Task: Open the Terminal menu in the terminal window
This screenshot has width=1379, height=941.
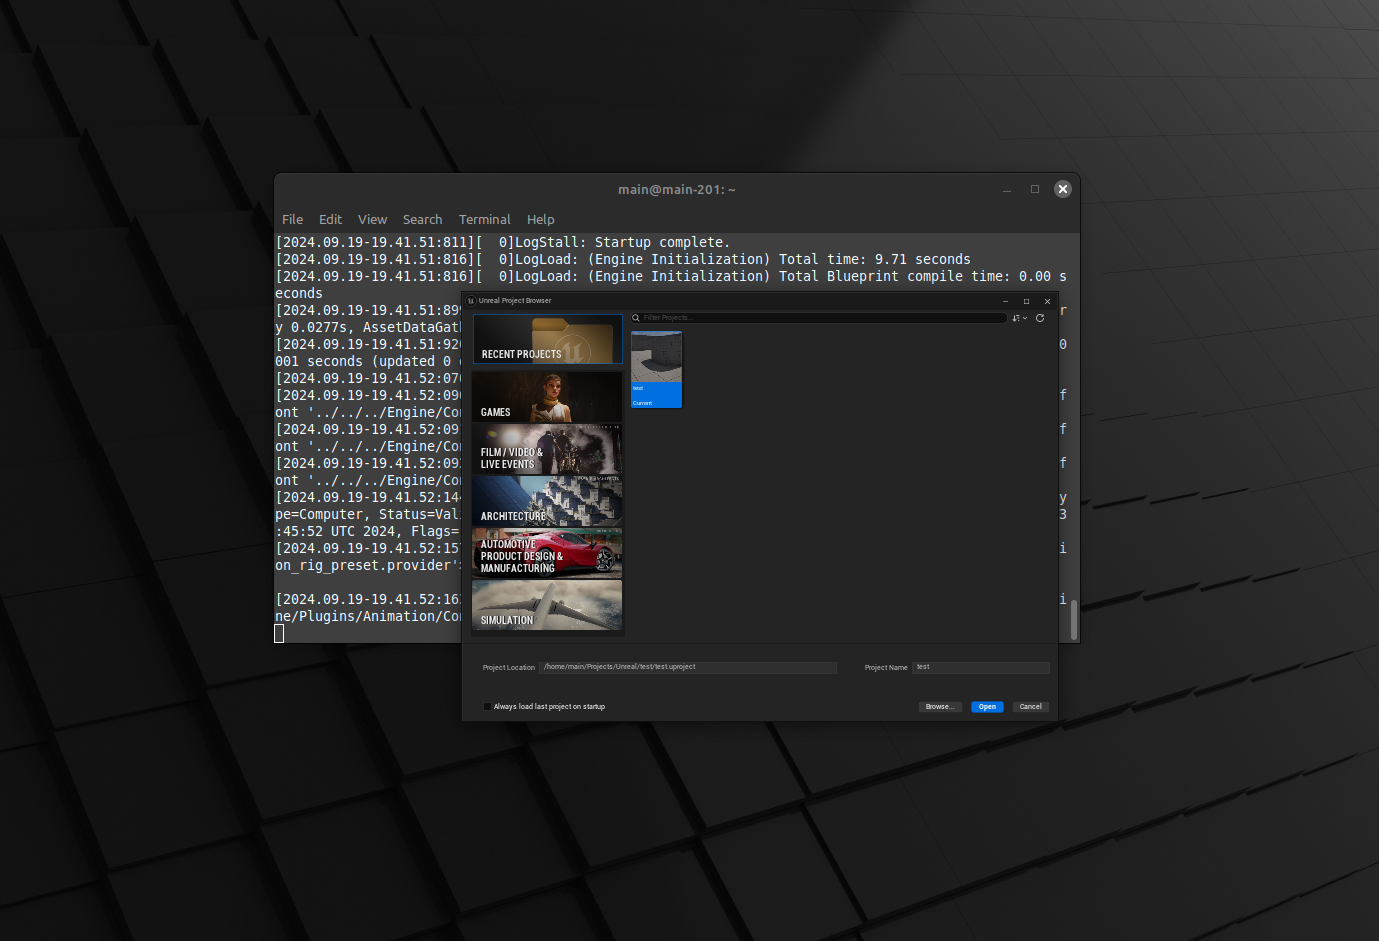Action: point(484,220)
